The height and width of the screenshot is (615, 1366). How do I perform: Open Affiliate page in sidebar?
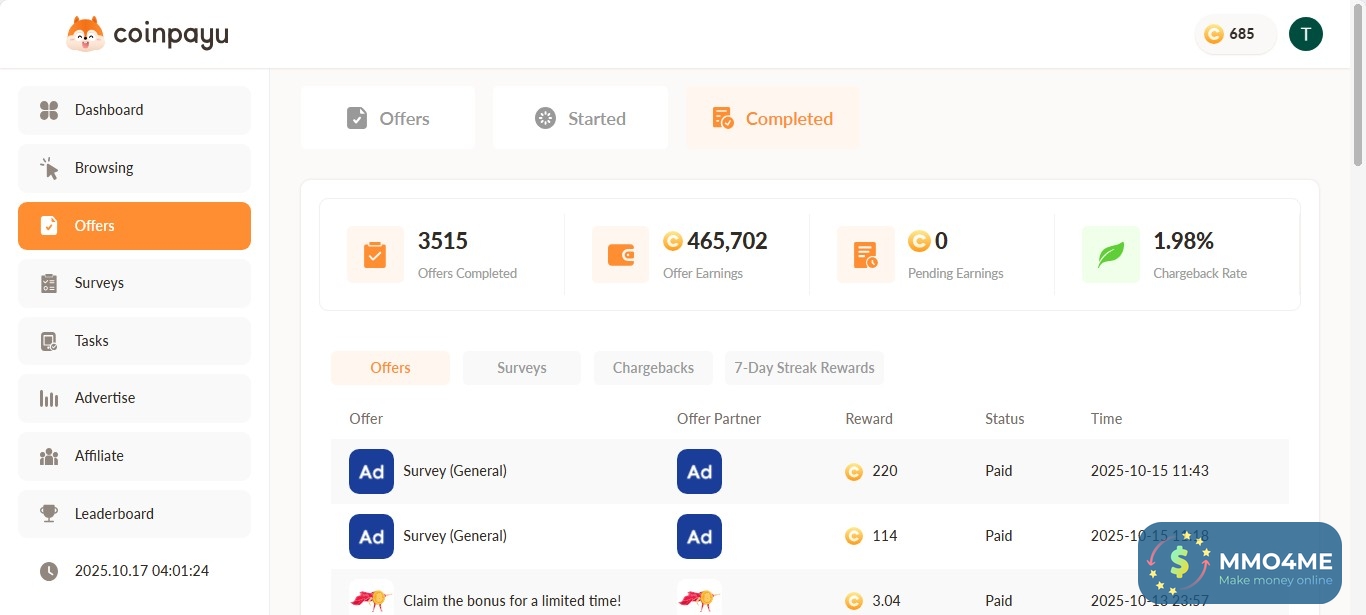coord(134,456)
